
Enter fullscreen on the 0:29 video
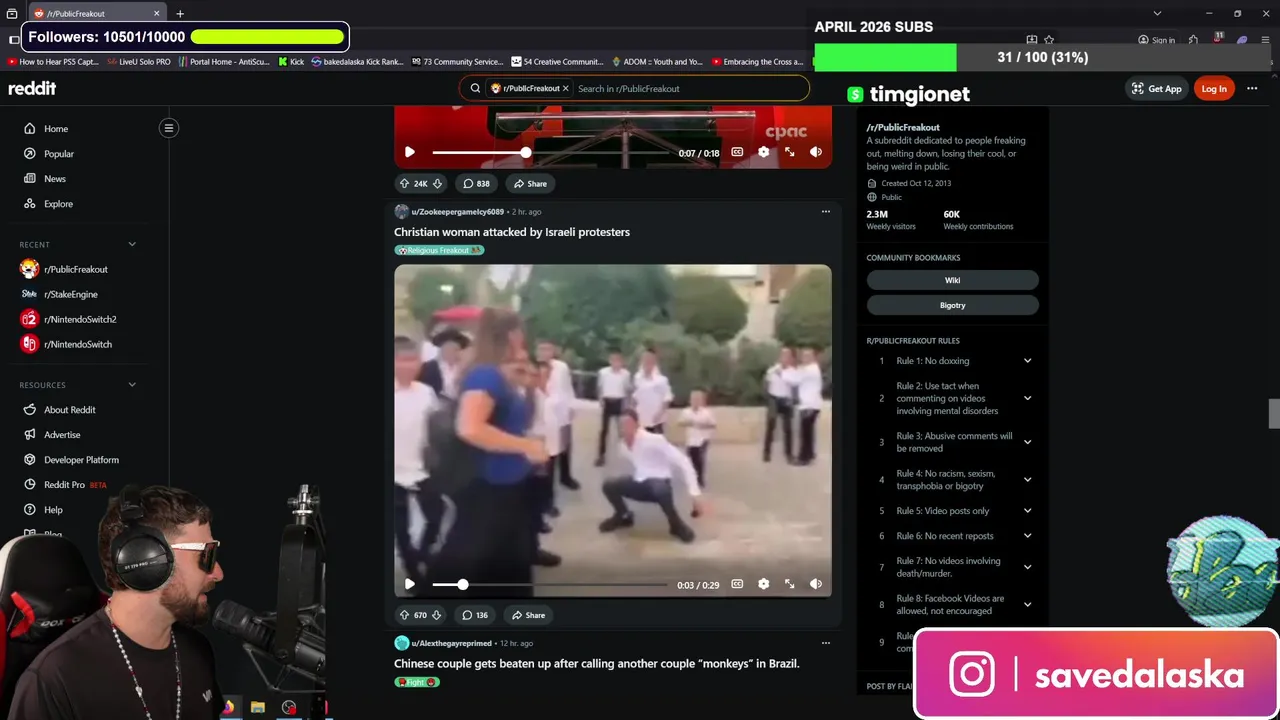[x=789, y=584]
